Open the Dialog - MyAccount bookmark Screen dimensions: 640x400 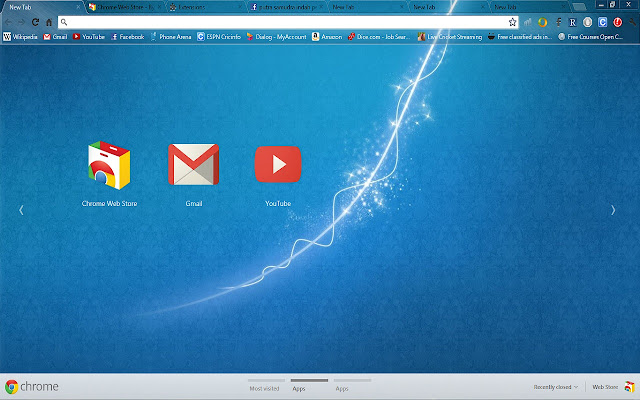276,37
